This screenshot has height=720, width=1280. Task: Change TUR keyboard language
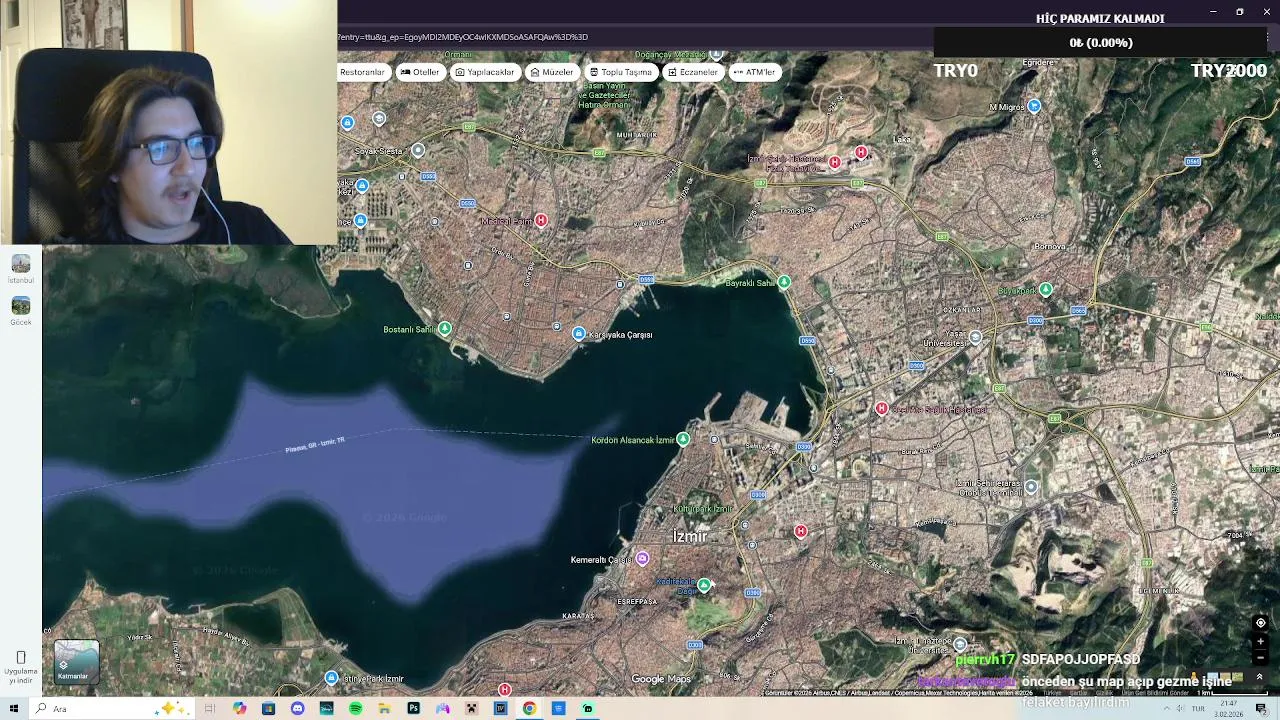pos(1198,708)
